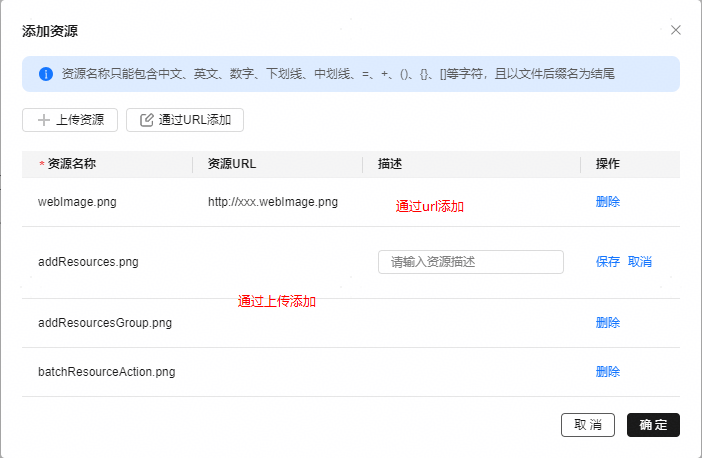Select the addResourcesGroup.png file name
The width and height of the screenshot is (702, 458).
(x=105, y=322)
